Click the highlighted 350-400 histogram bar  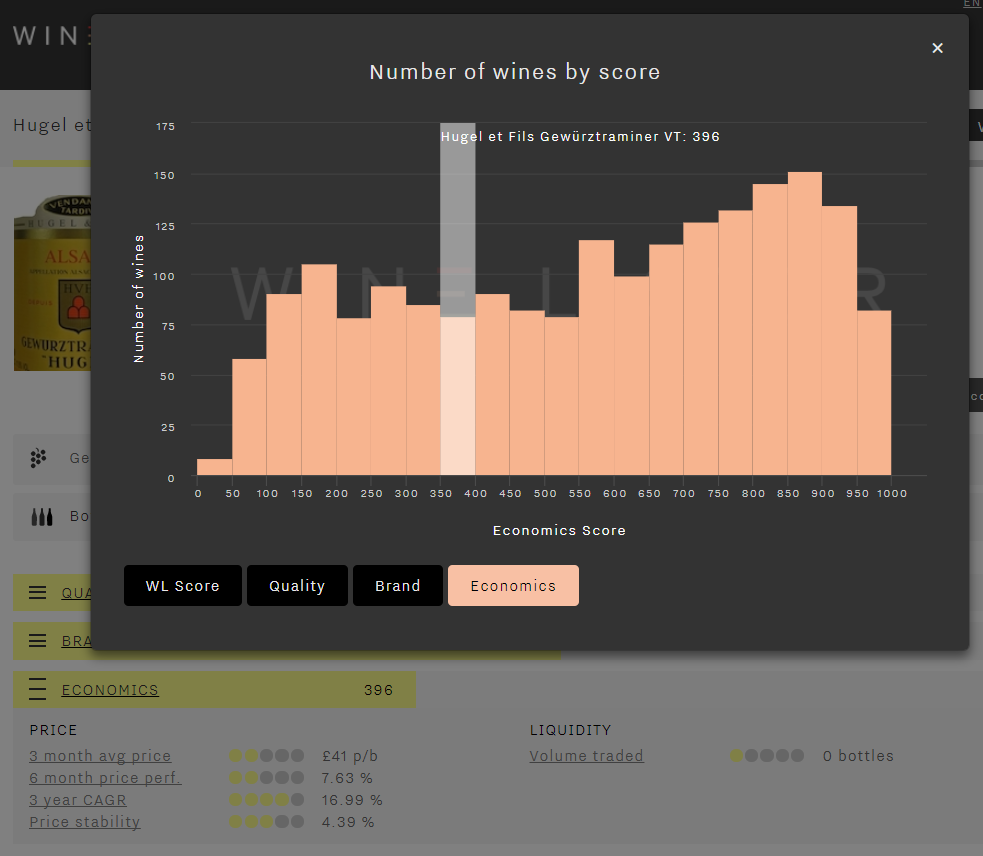(x=458, y=396)
